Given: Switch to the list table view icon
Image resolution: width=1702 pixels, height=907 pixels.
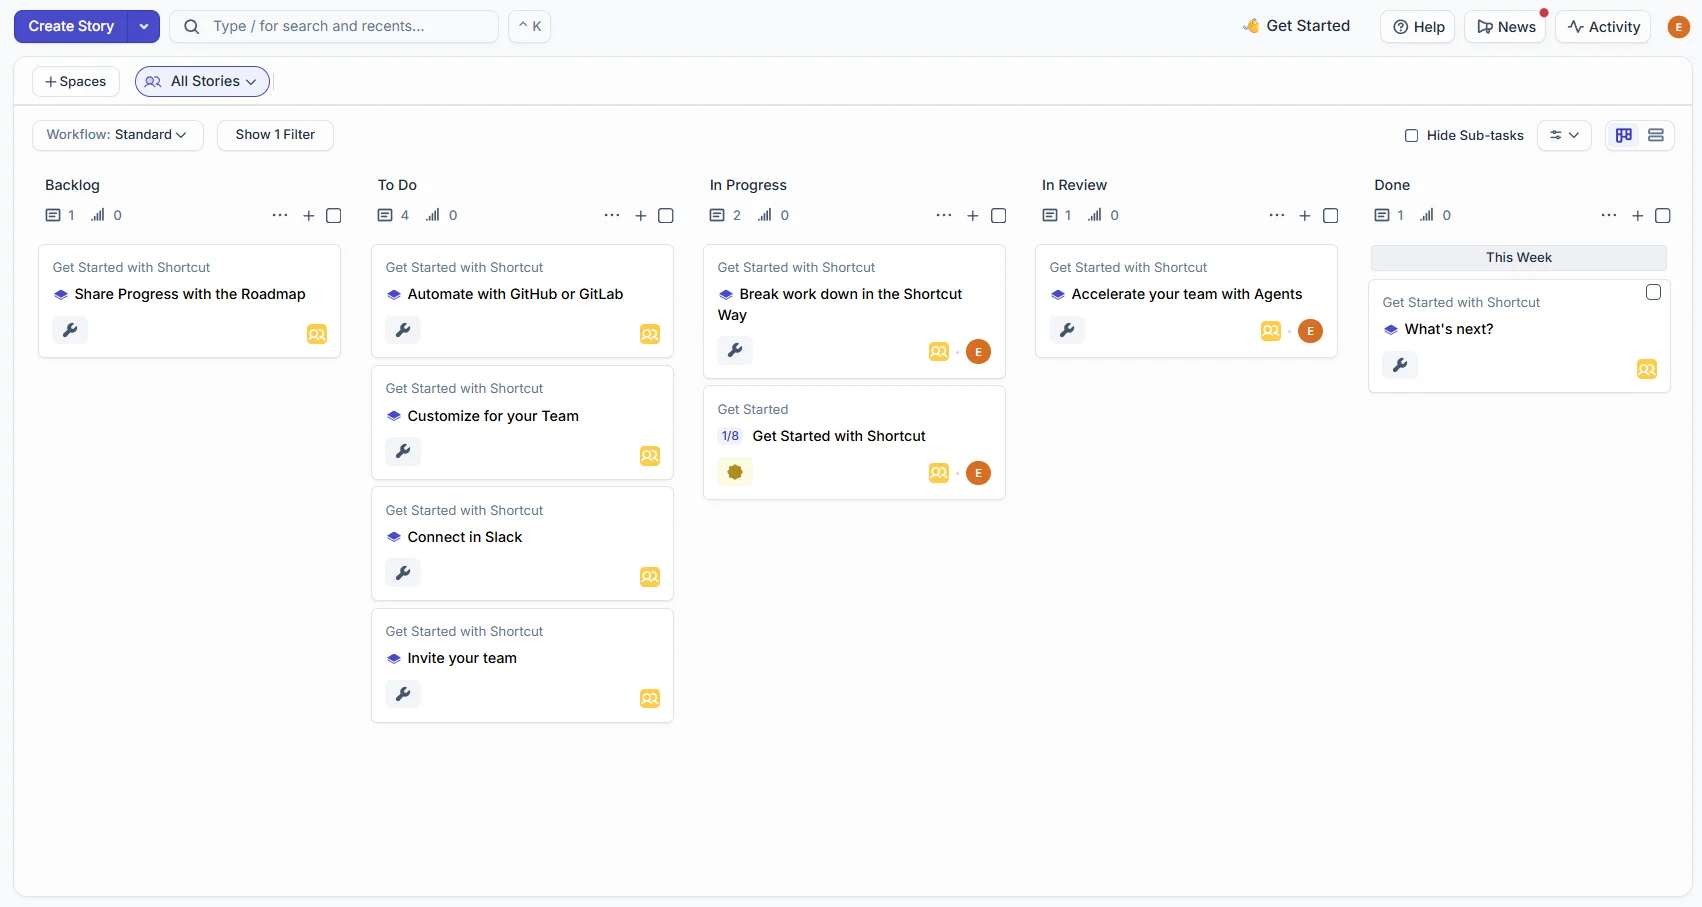Looking at the screenshot, I should [1656, 135].
